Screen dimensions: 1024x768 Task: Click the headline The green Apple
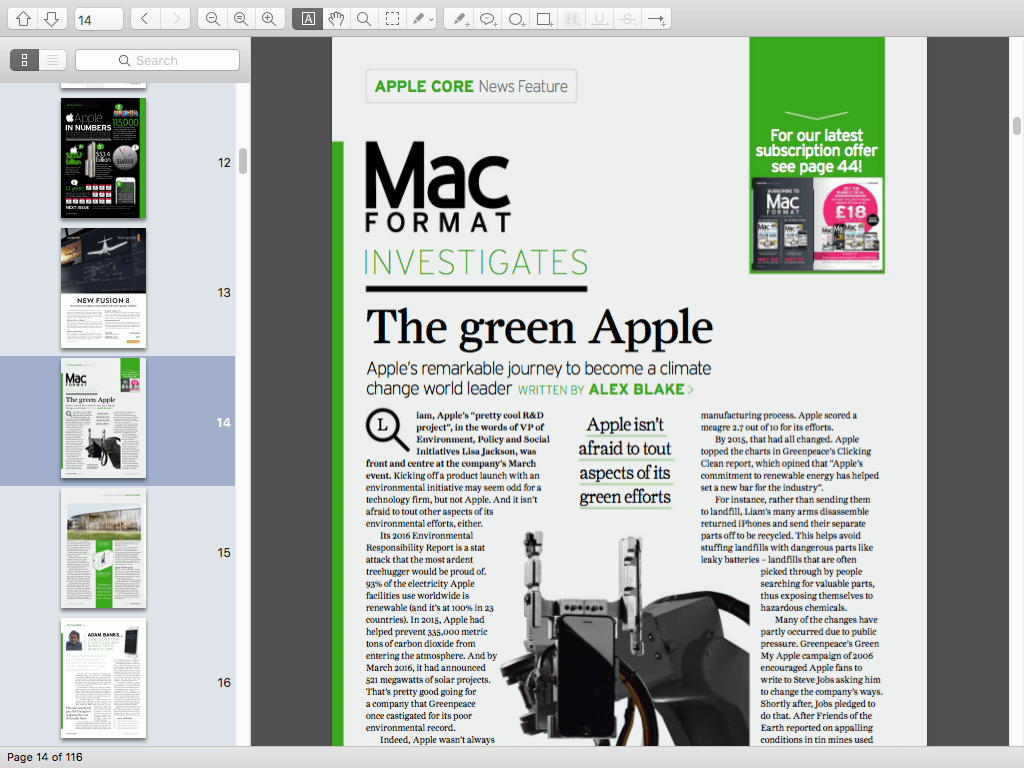(x=539, y=327)
